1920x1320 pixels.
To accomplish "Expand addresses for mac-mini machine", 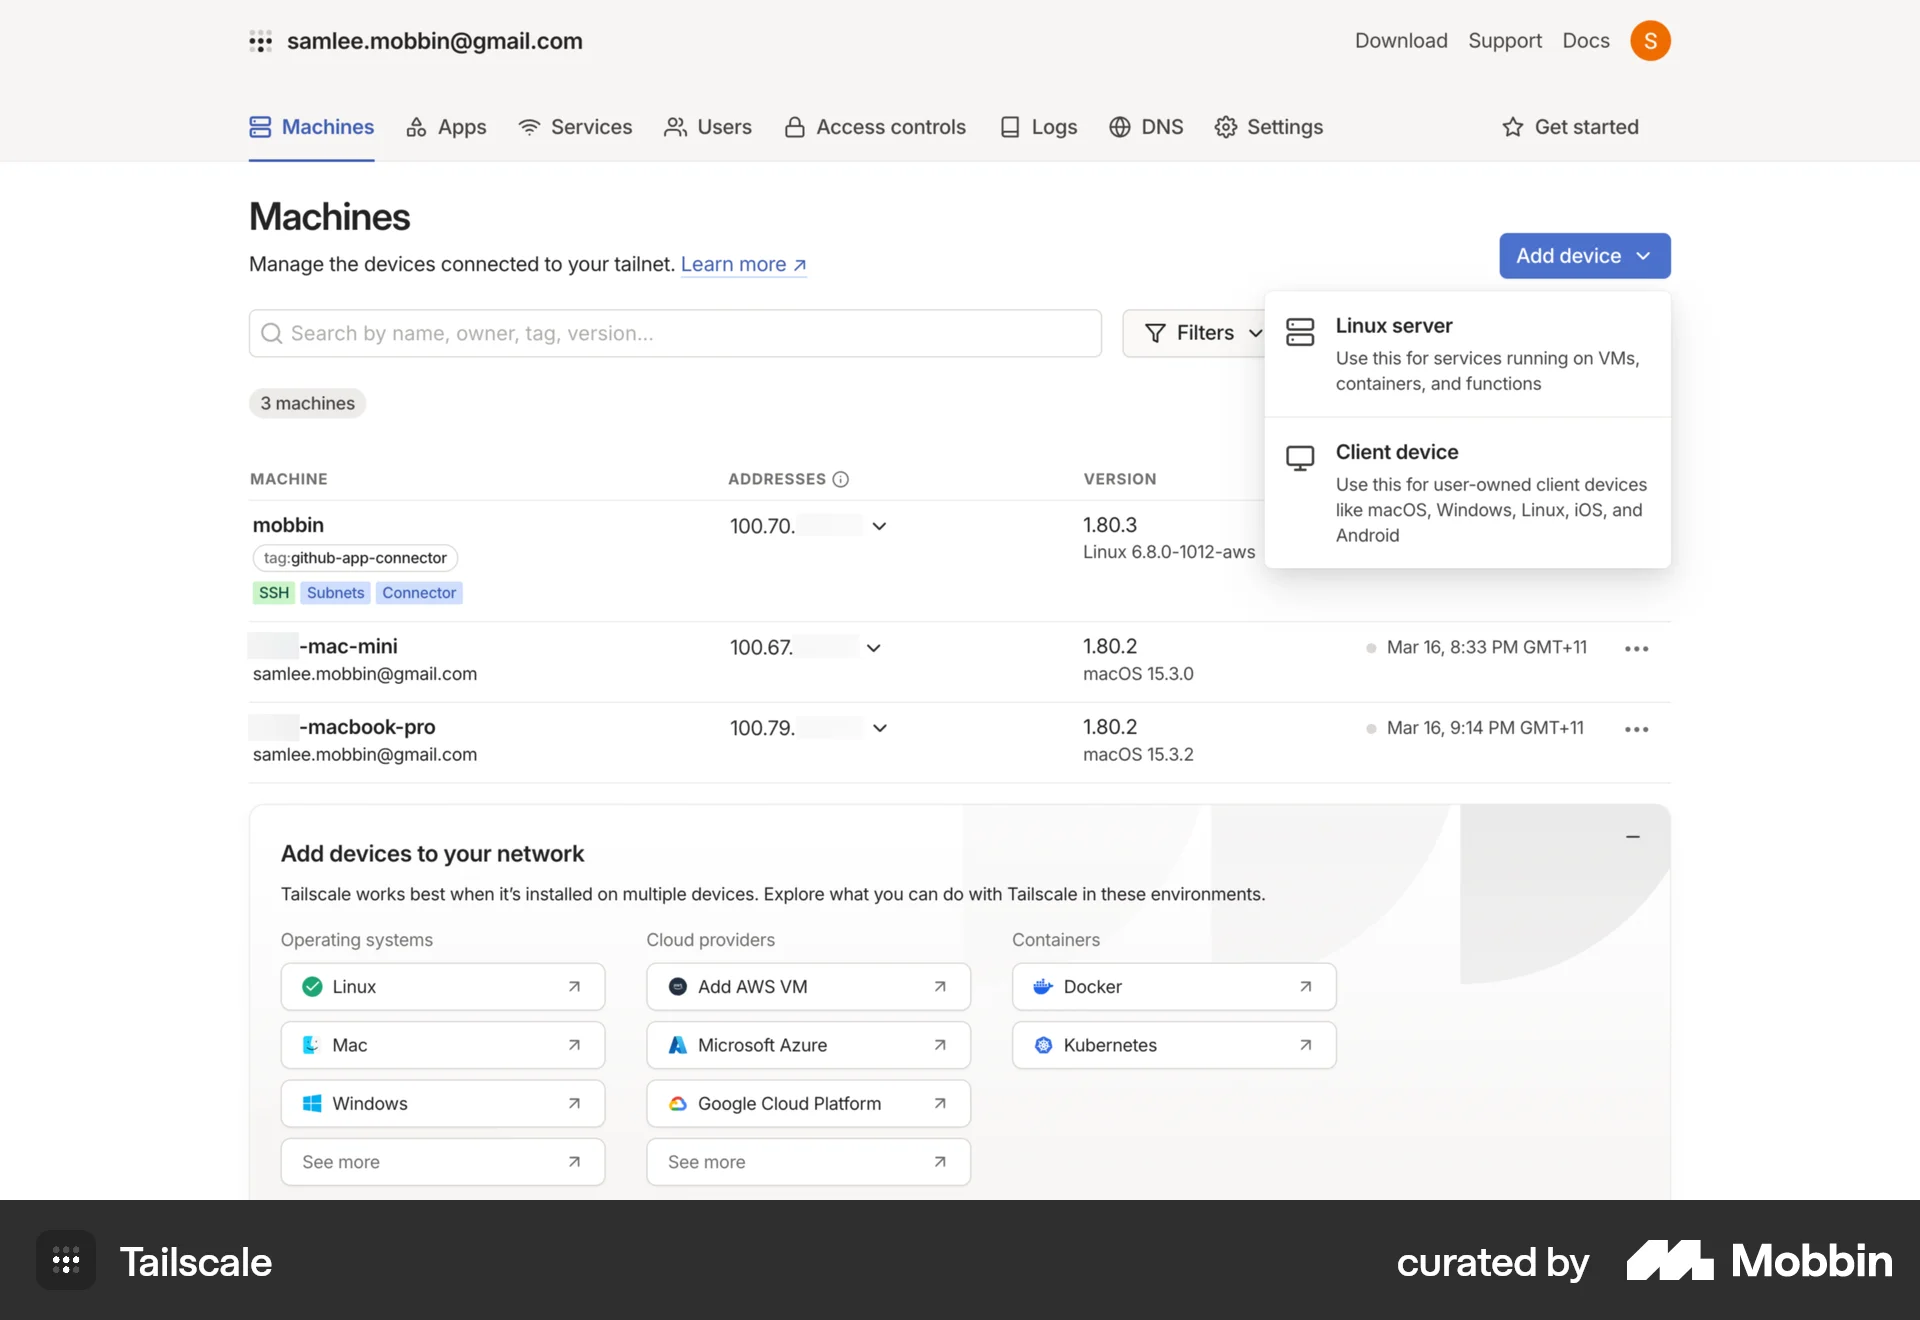I will coord(873,648).
